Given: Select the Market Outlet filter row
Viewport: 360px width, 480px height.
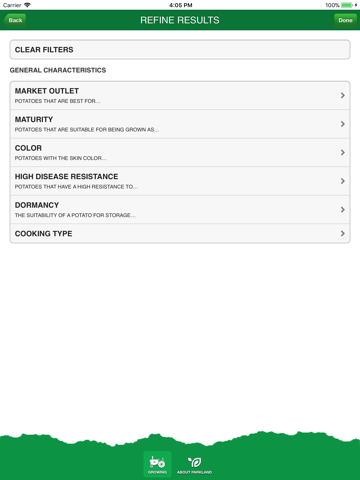Looking at the screenshot, I should coord(180,95).
